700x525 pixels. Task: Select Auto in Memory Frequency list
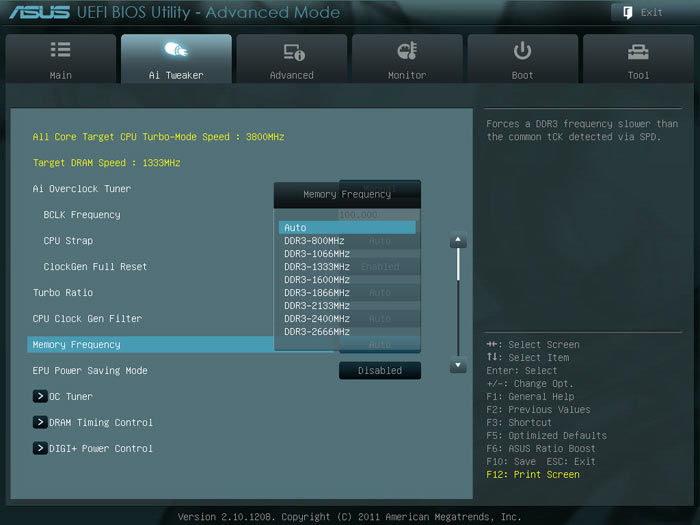point(346,228)
